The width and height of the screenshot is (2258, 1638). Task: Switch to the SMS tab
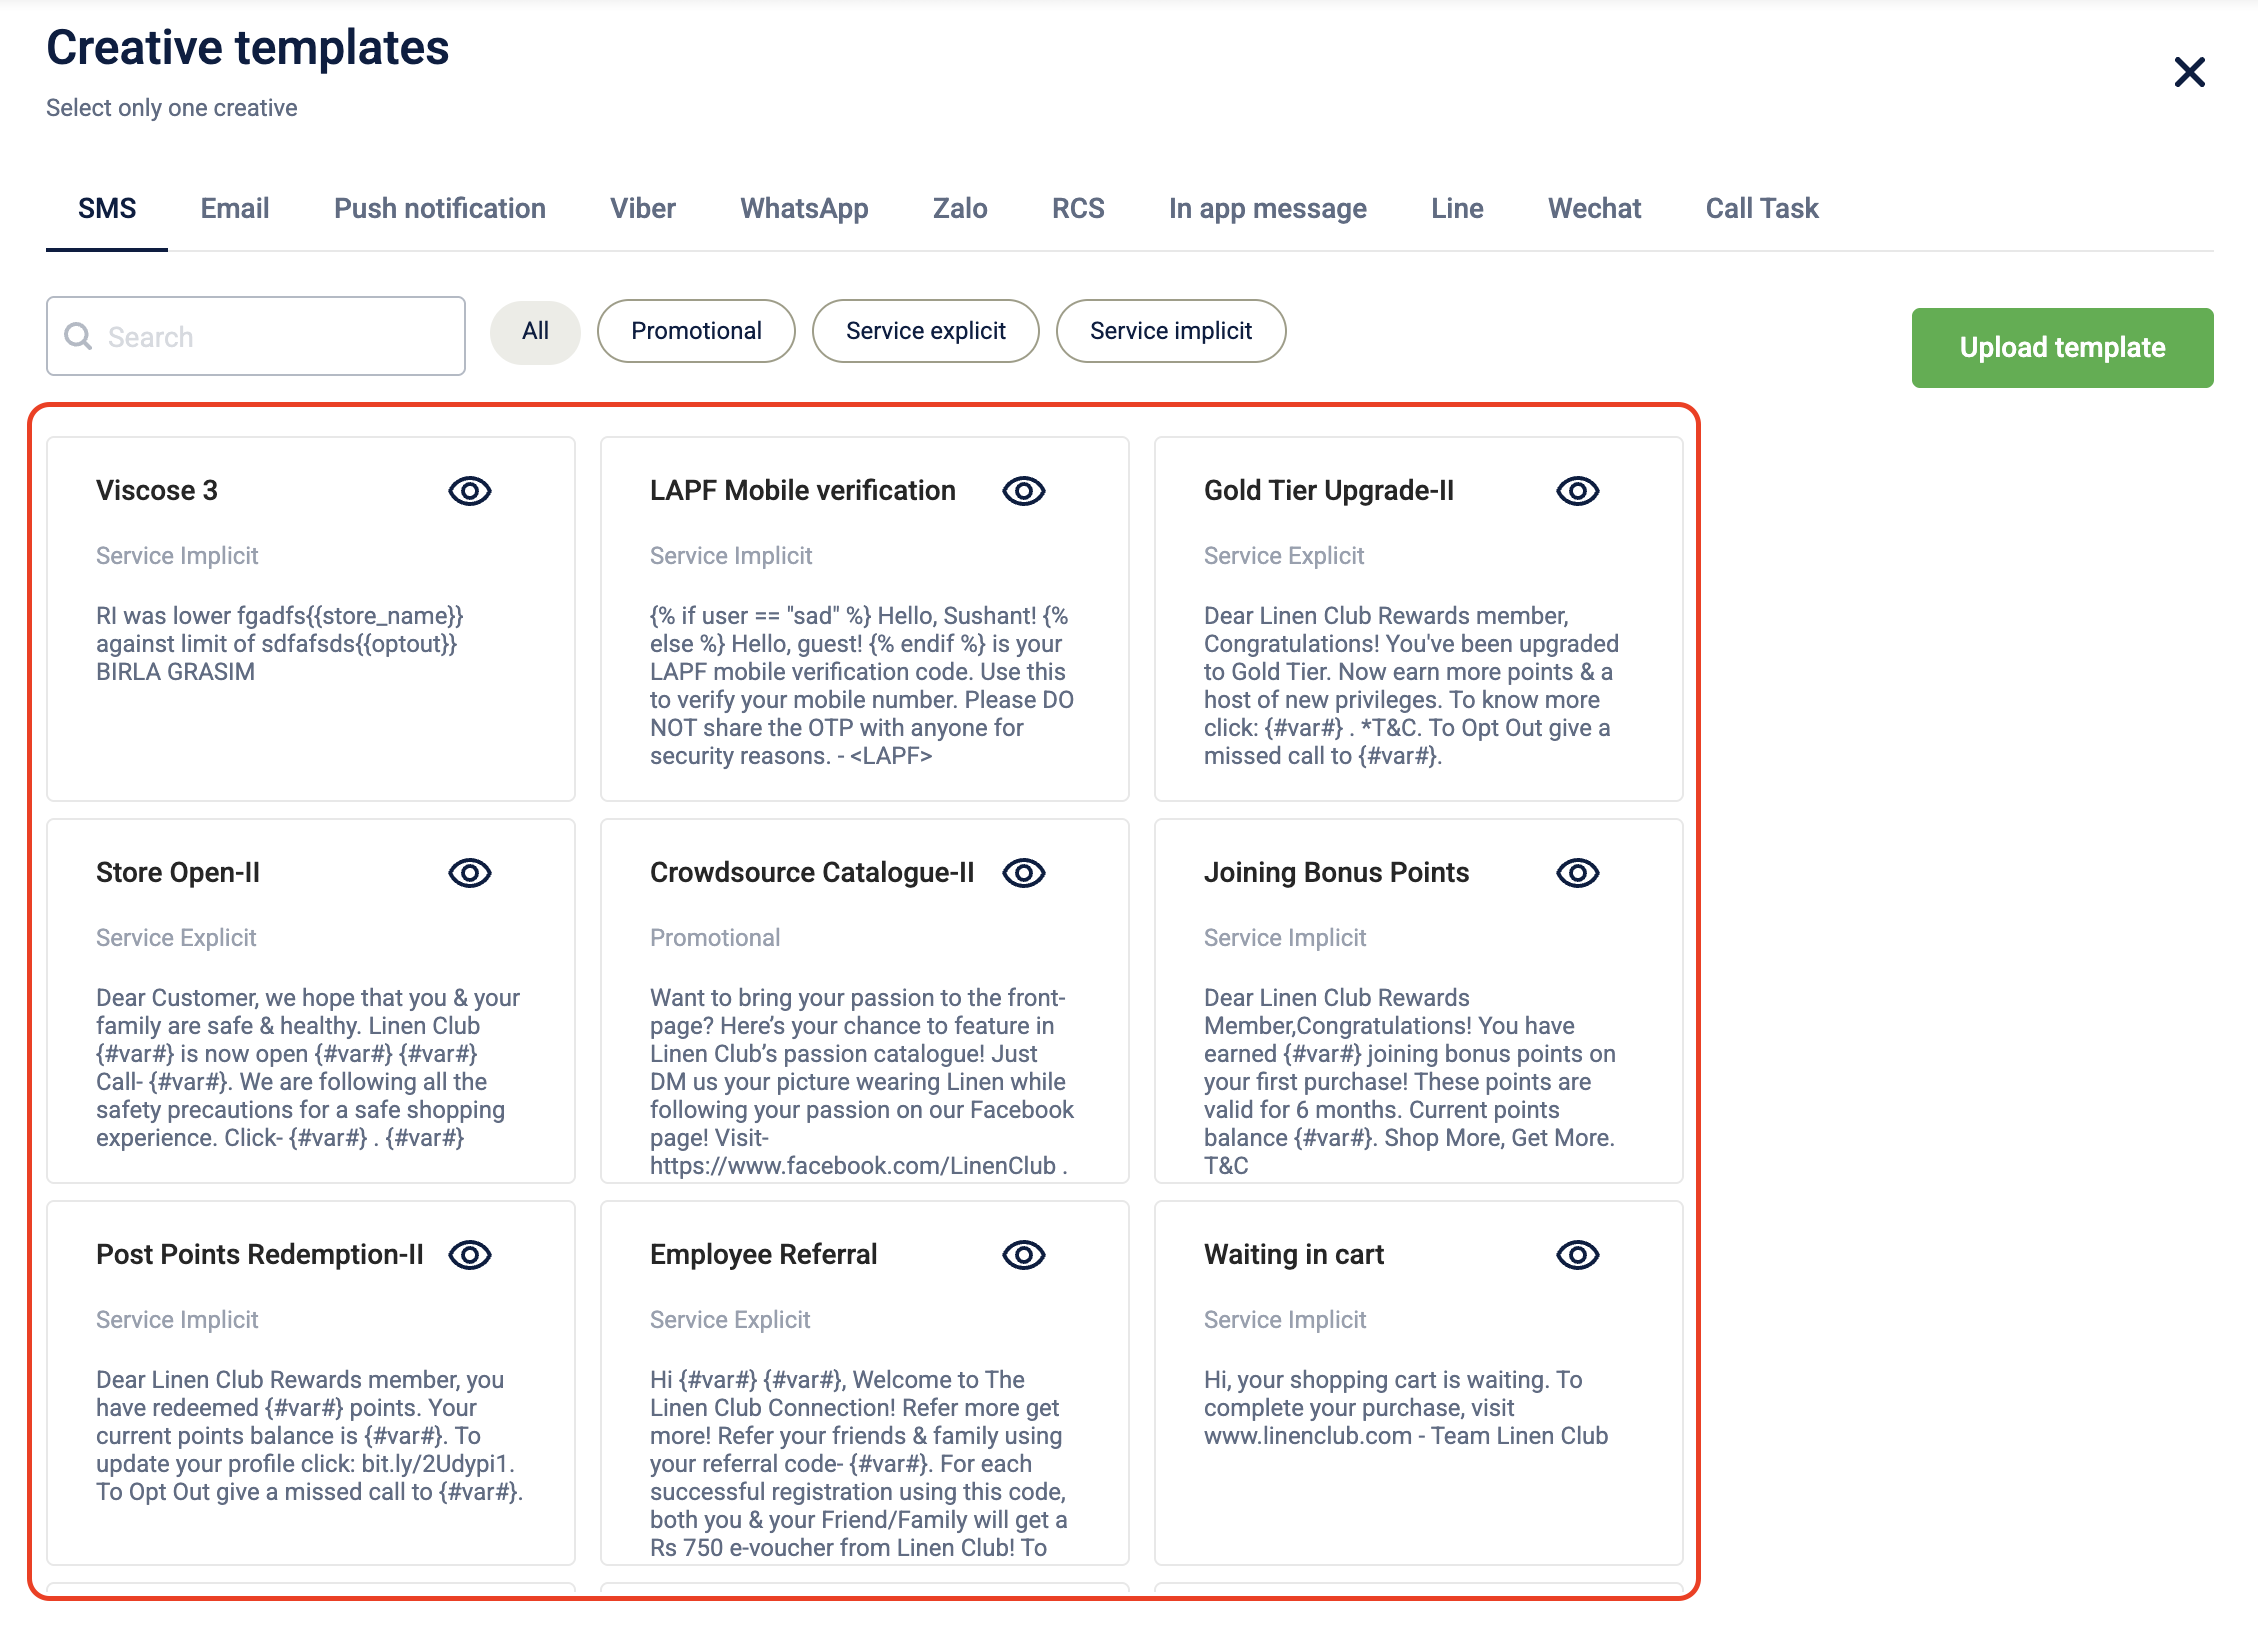pyautogui.click(x=107, y=208)
